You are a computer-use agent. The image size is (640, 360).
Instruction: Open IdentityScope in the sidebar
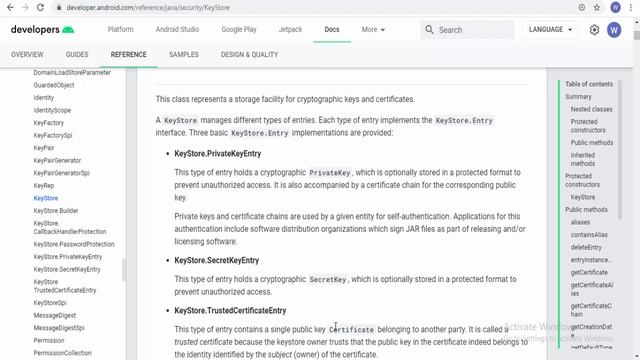[x=52, y=110]
